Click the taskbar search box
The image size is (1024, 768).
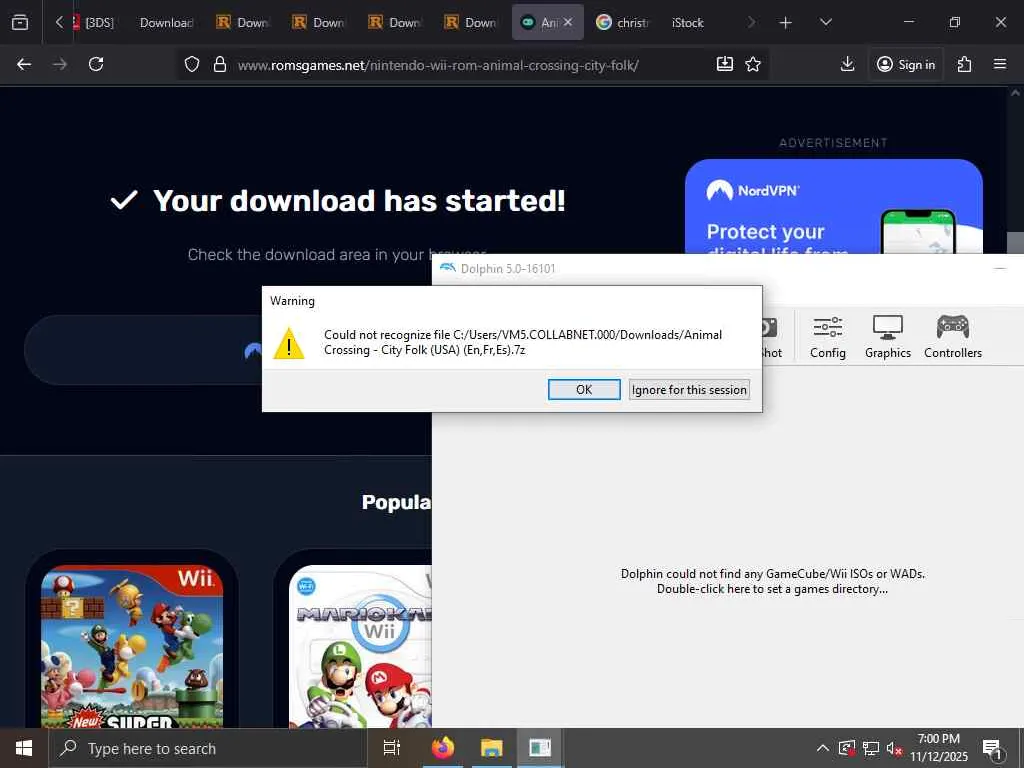[x=208, y=748]
